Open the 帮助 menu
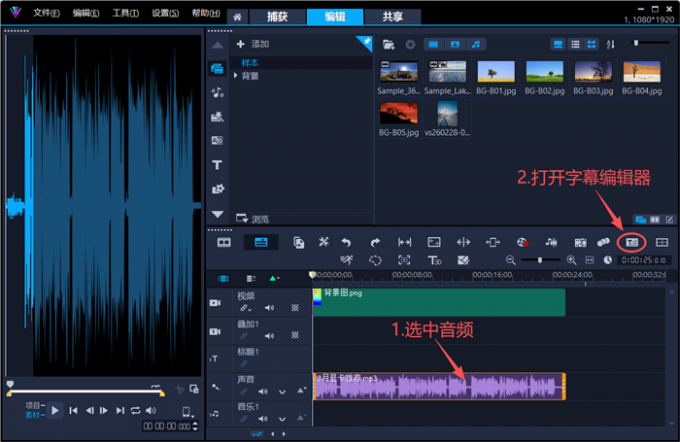 coord(206,13)
